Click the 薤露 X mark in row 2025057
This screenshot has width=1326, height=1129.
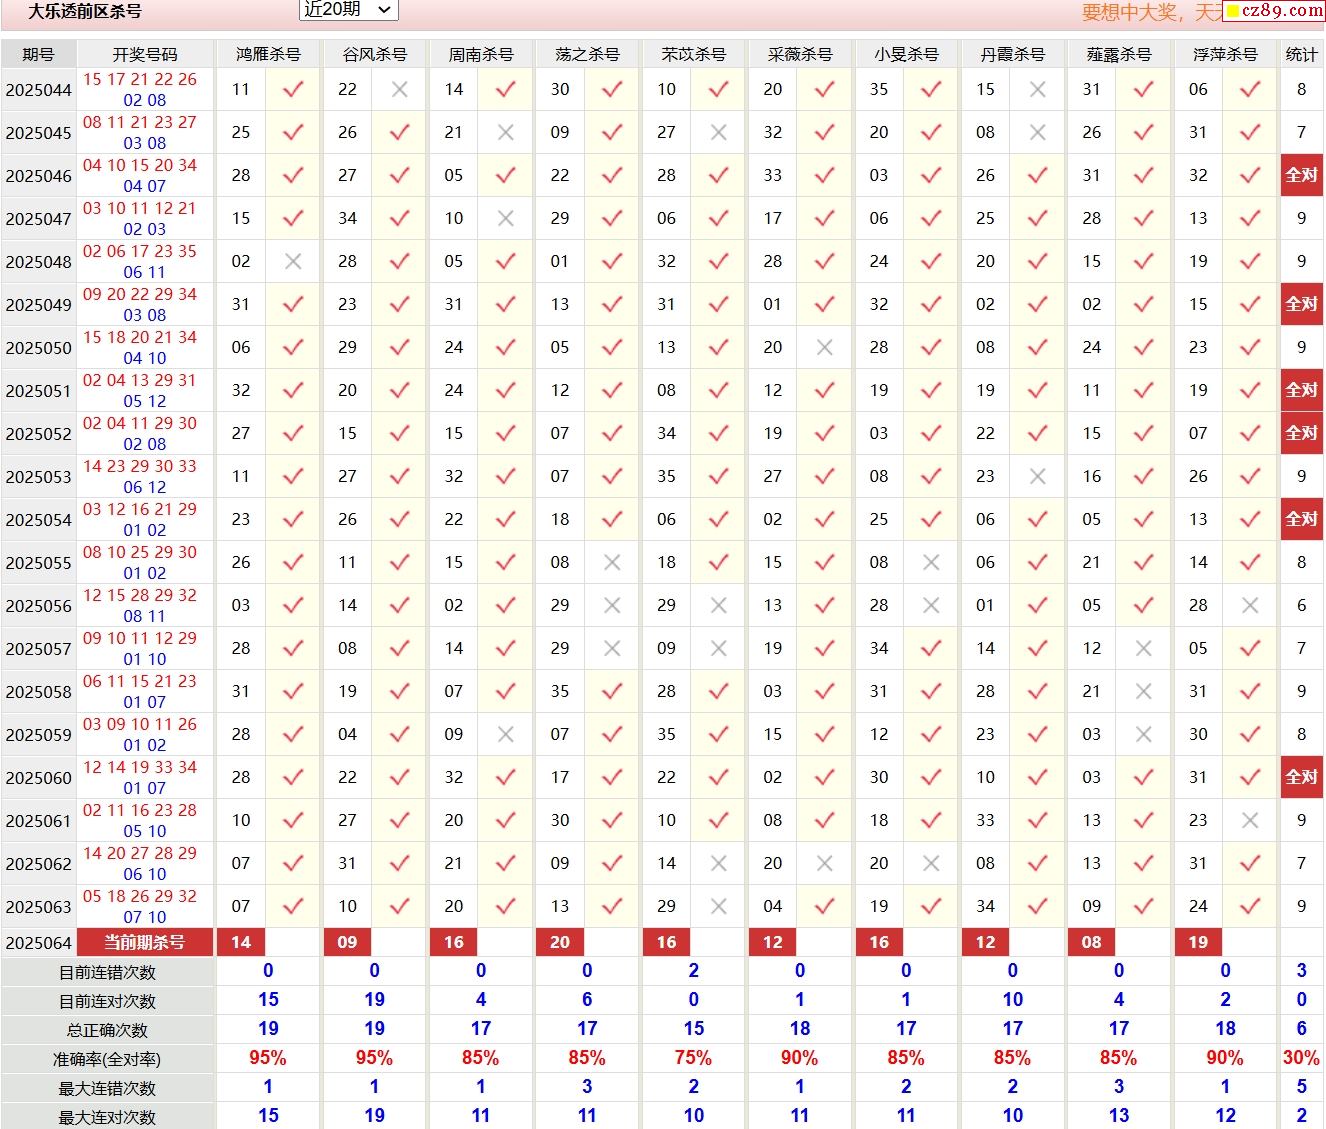pos(1144,648)
